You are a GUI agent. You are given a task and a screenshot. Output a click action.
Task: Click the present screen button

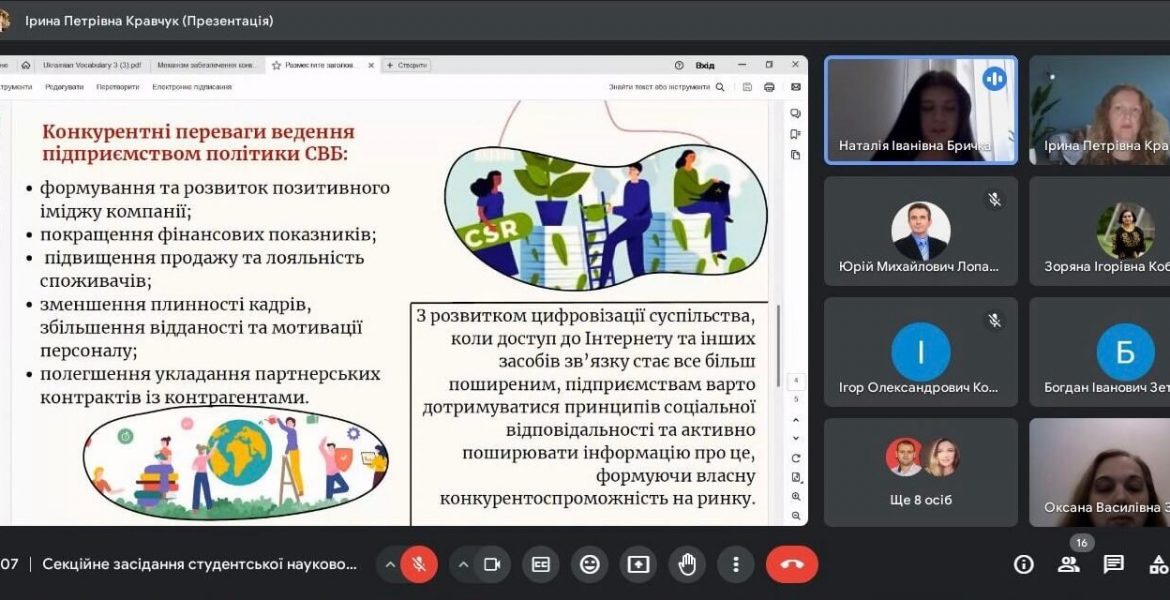click(638, 564)
